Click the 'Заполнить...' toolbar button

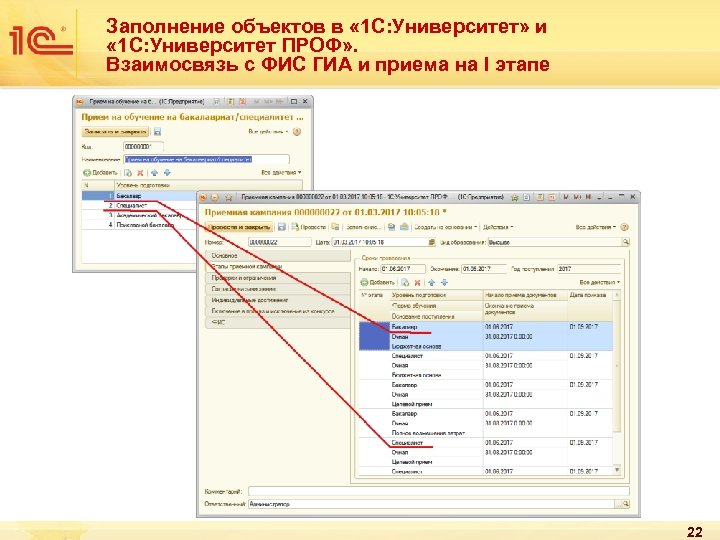[x=363, y=227]
